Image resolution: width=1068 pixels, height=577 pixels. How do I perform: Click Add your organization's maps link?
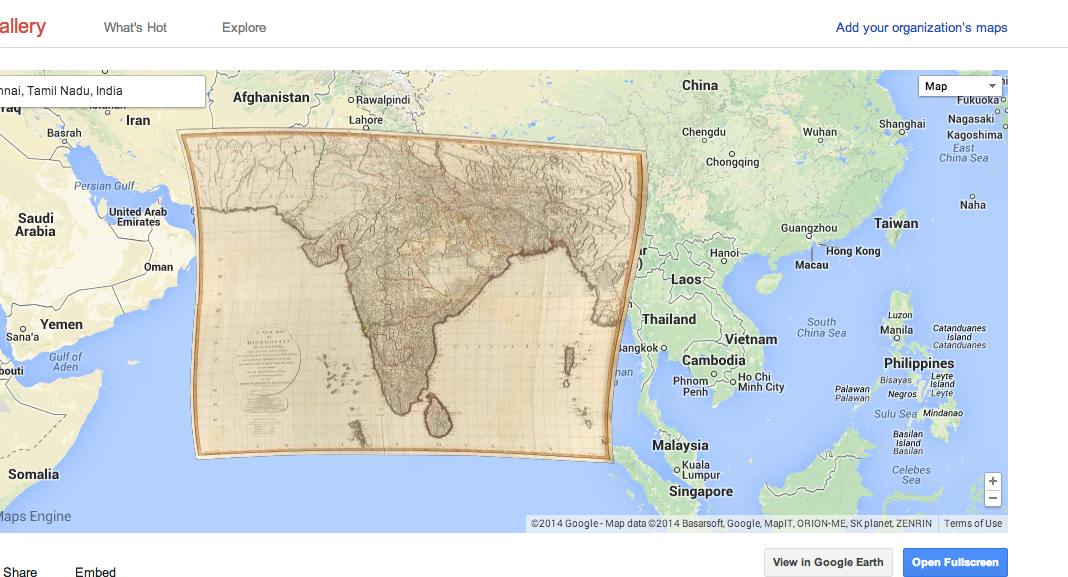point(921,27)
